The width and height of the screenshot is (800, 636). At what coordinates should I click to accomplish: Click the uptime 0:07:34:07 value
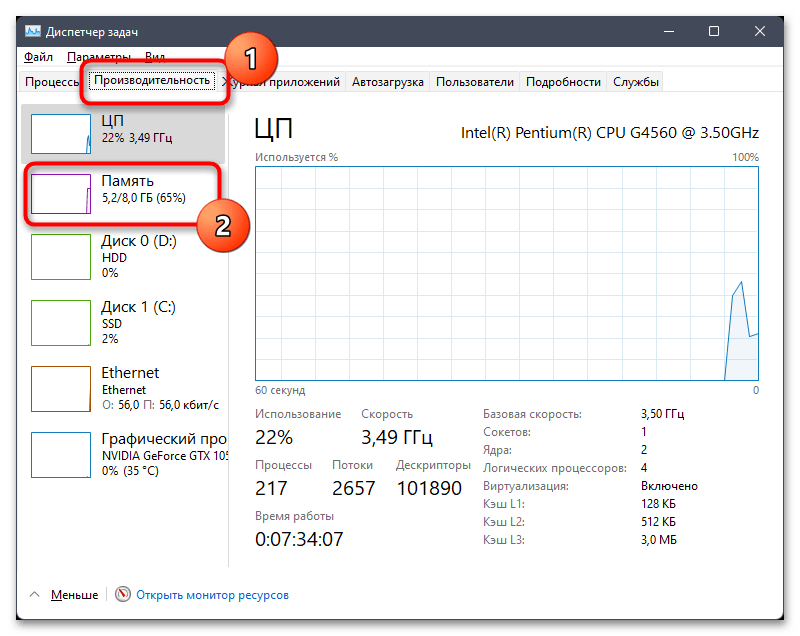click(299, 539)
